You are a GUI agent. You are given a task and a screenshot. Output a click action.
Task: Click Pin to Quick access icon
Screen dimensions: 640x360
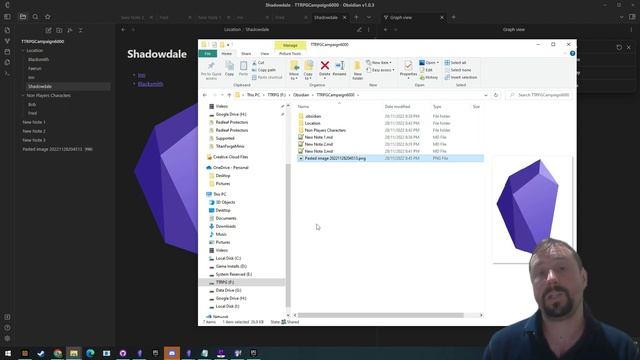[211, 66]
